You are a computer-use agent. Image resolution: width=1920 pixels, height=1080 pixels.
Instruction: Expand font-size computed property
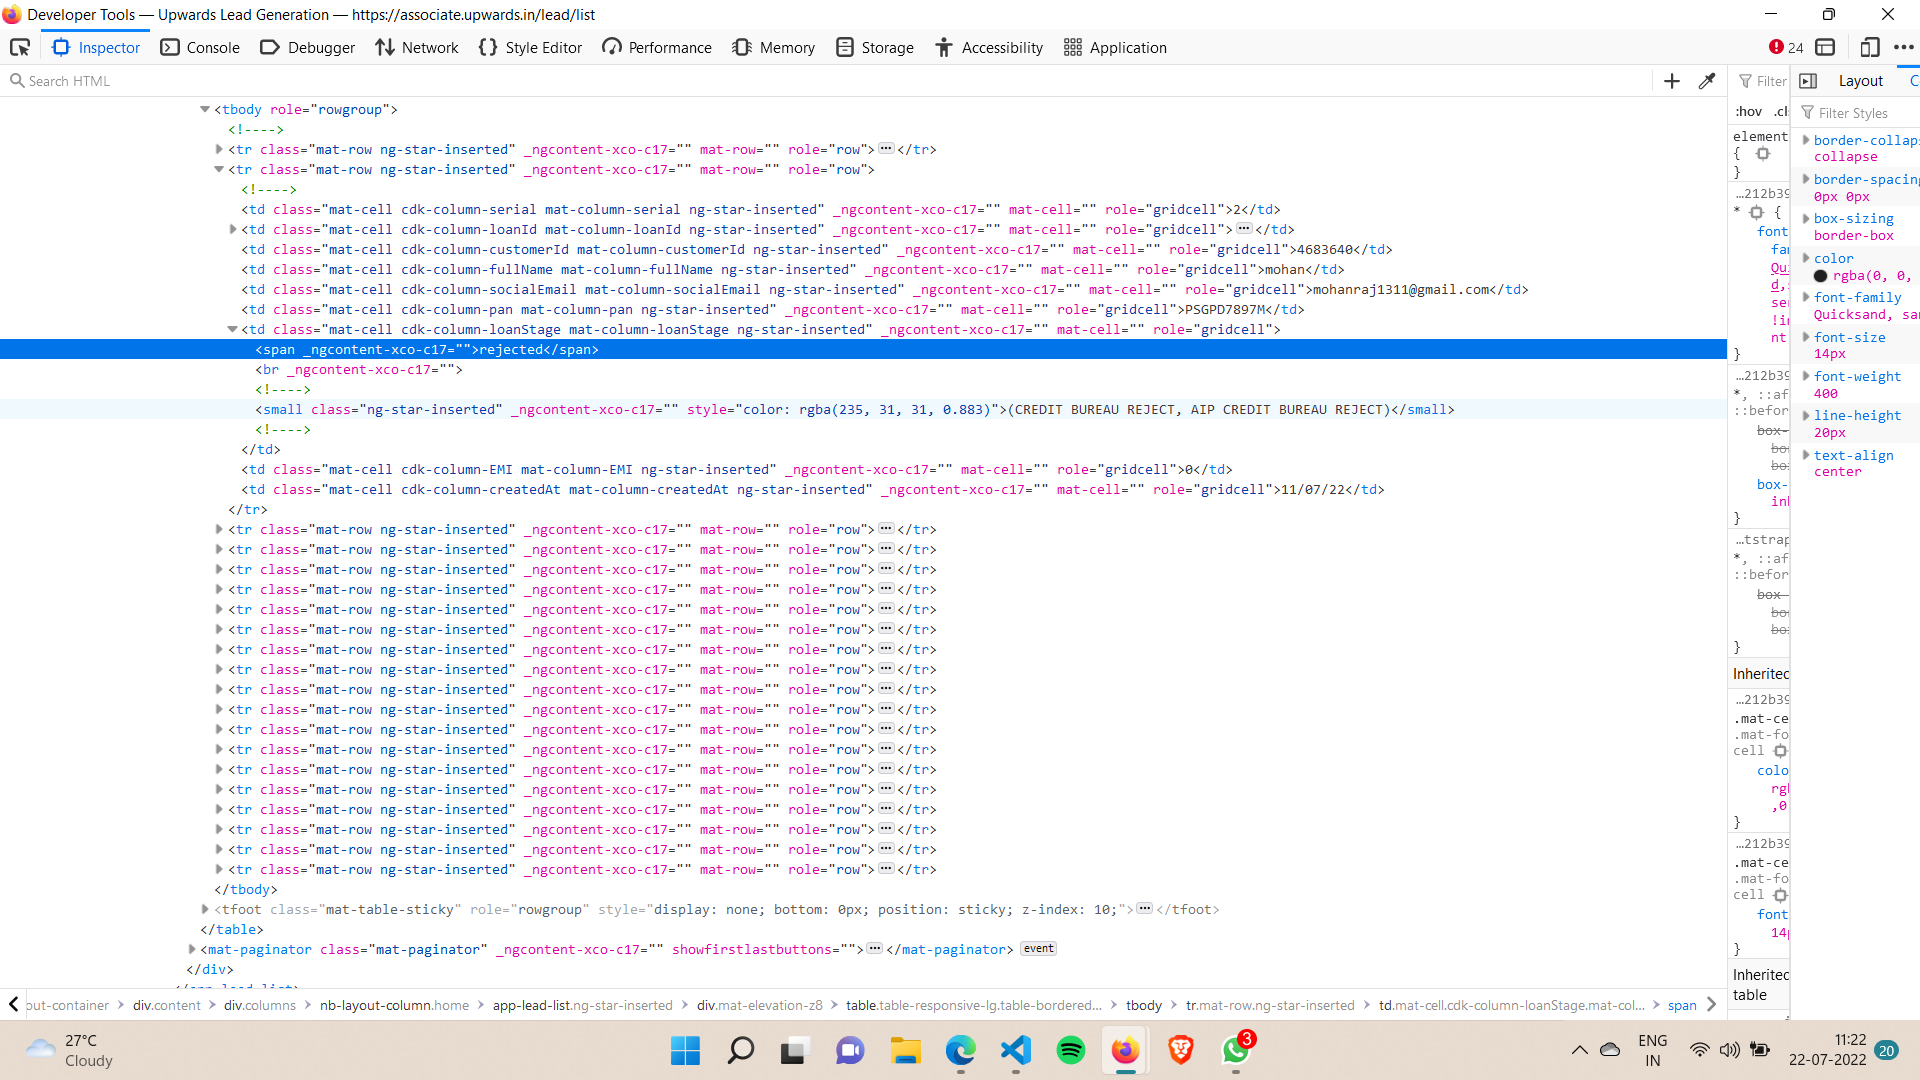pyautogui.click(x=1806, y=337)
